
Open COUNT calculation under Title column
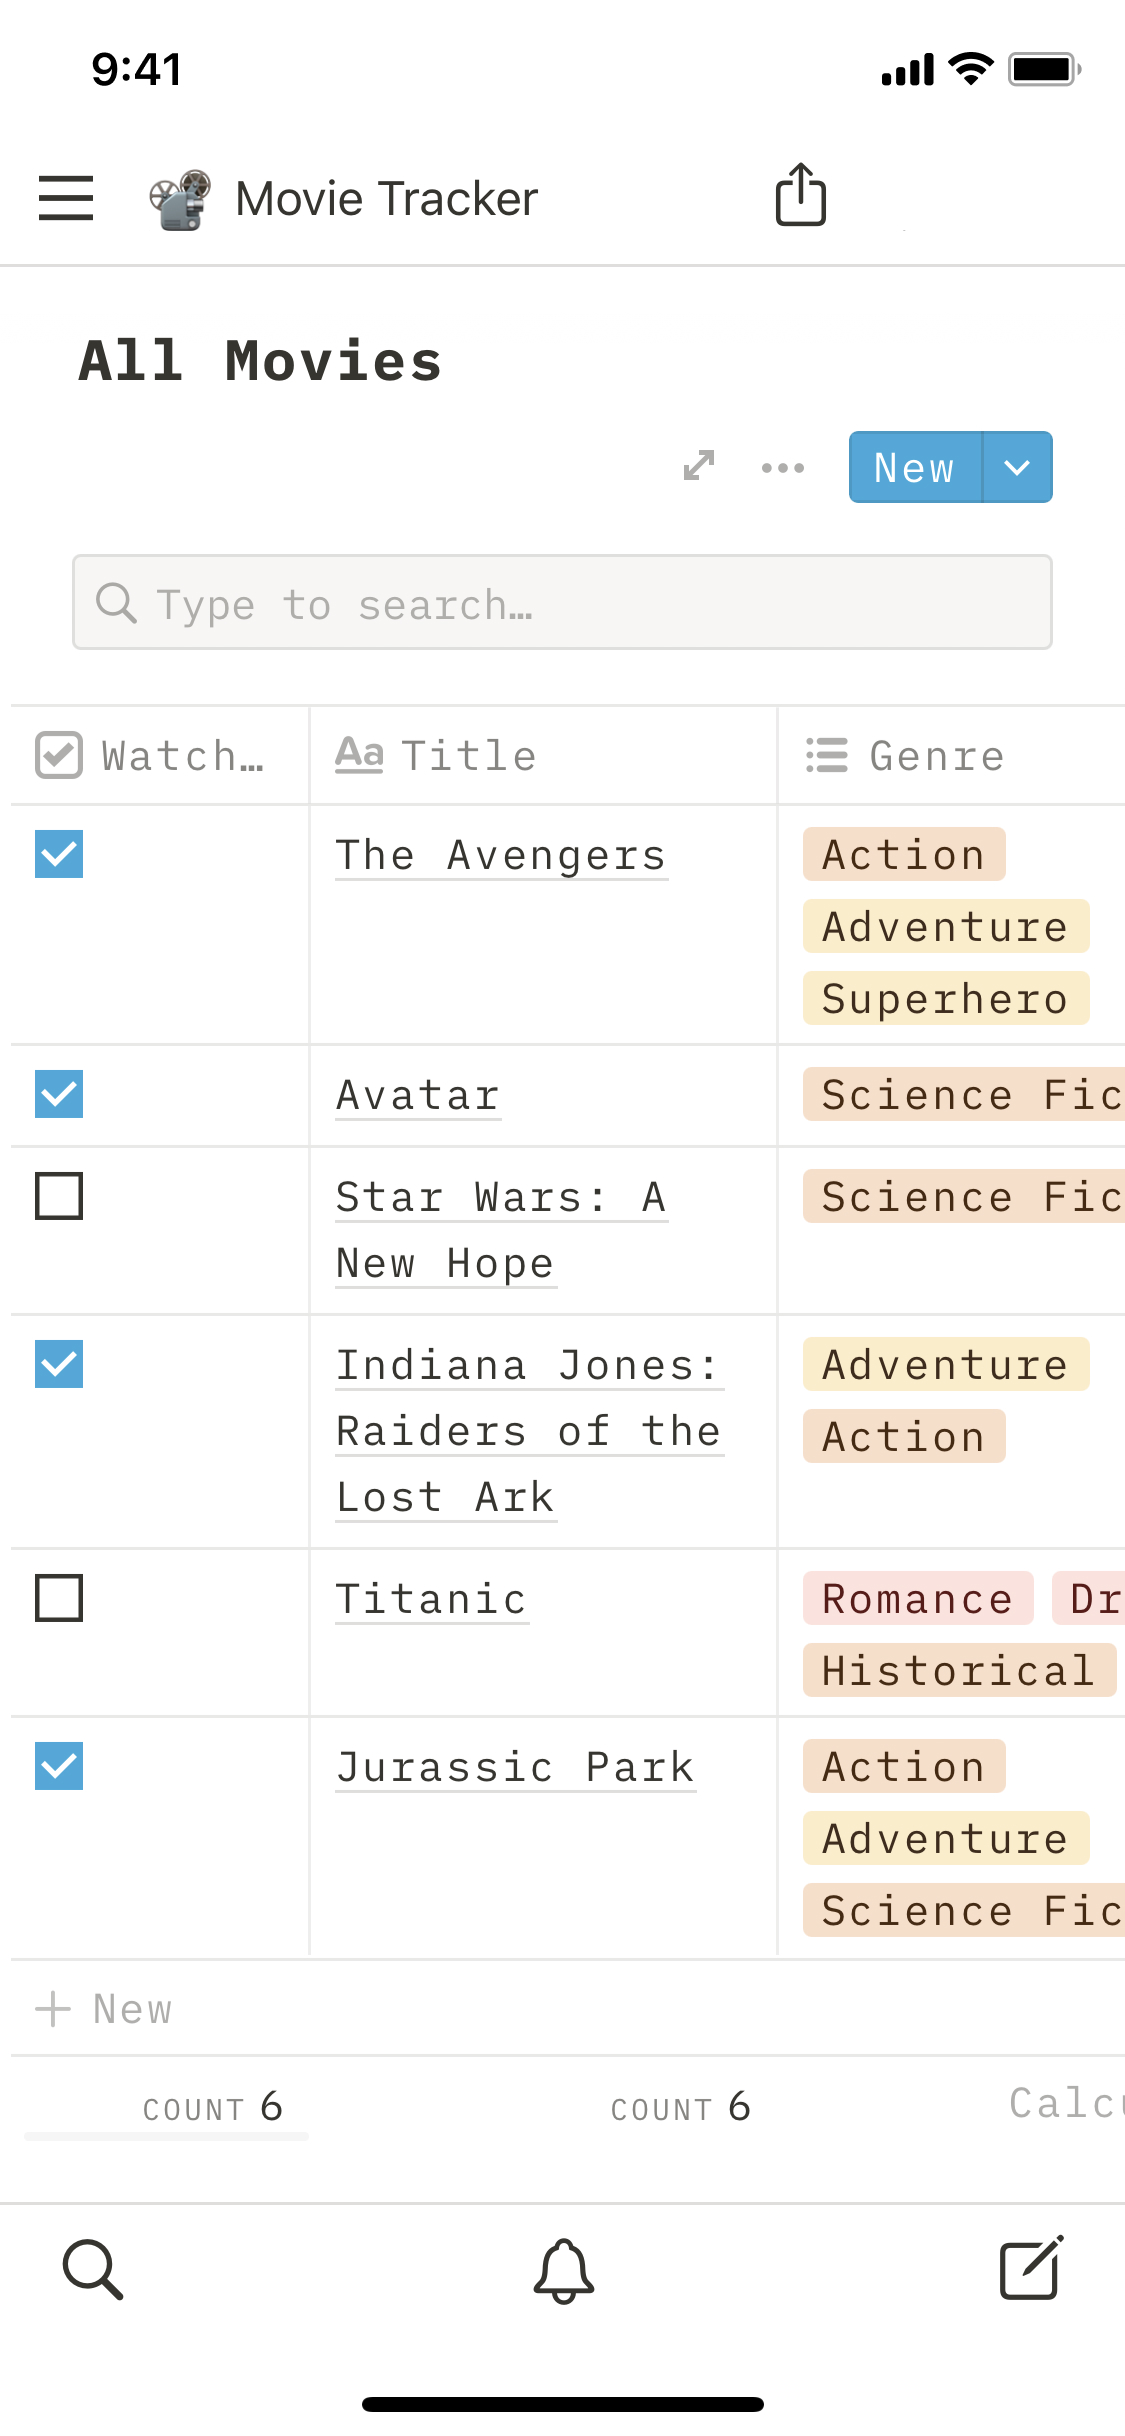(680, 2107)
